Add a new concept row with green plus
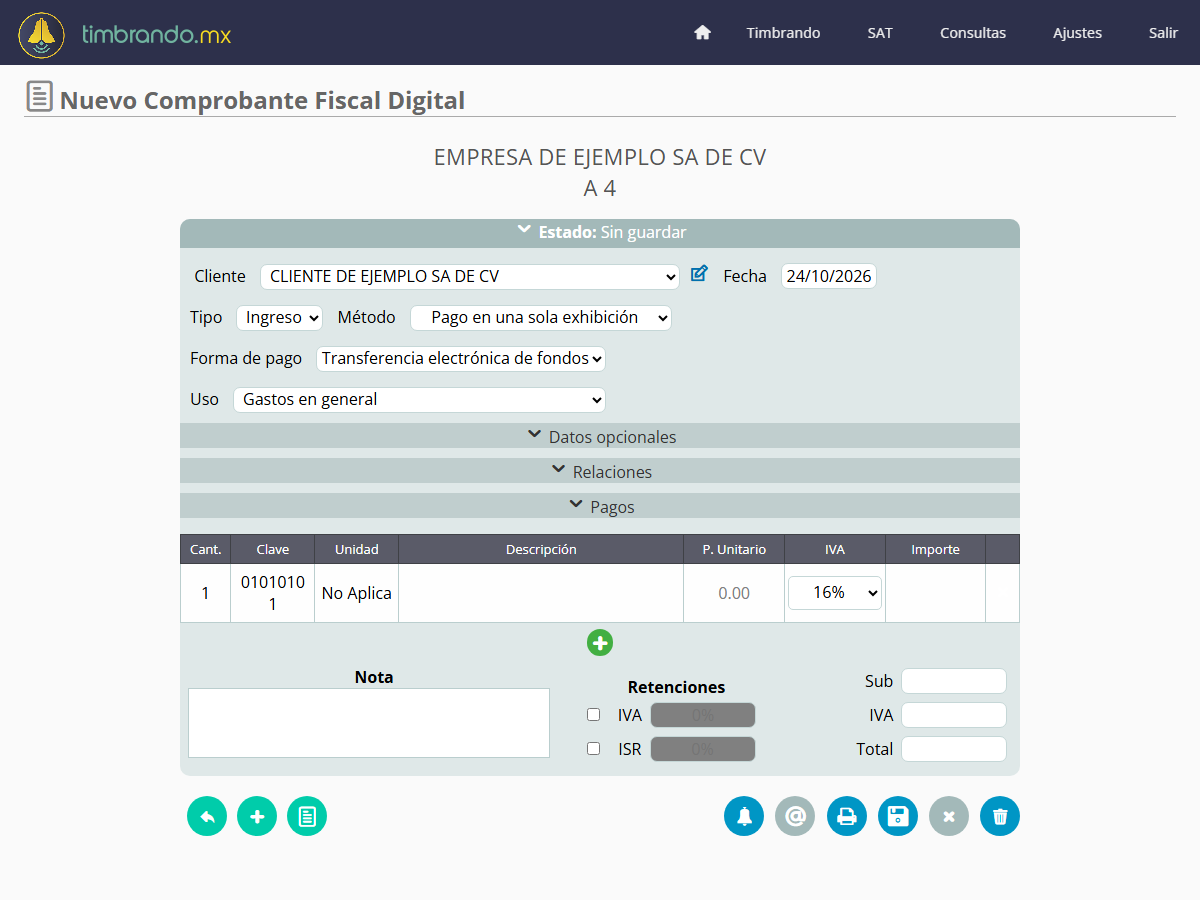Image resolution: width=1200 pixels, height=900 pixels. [600, 643]
